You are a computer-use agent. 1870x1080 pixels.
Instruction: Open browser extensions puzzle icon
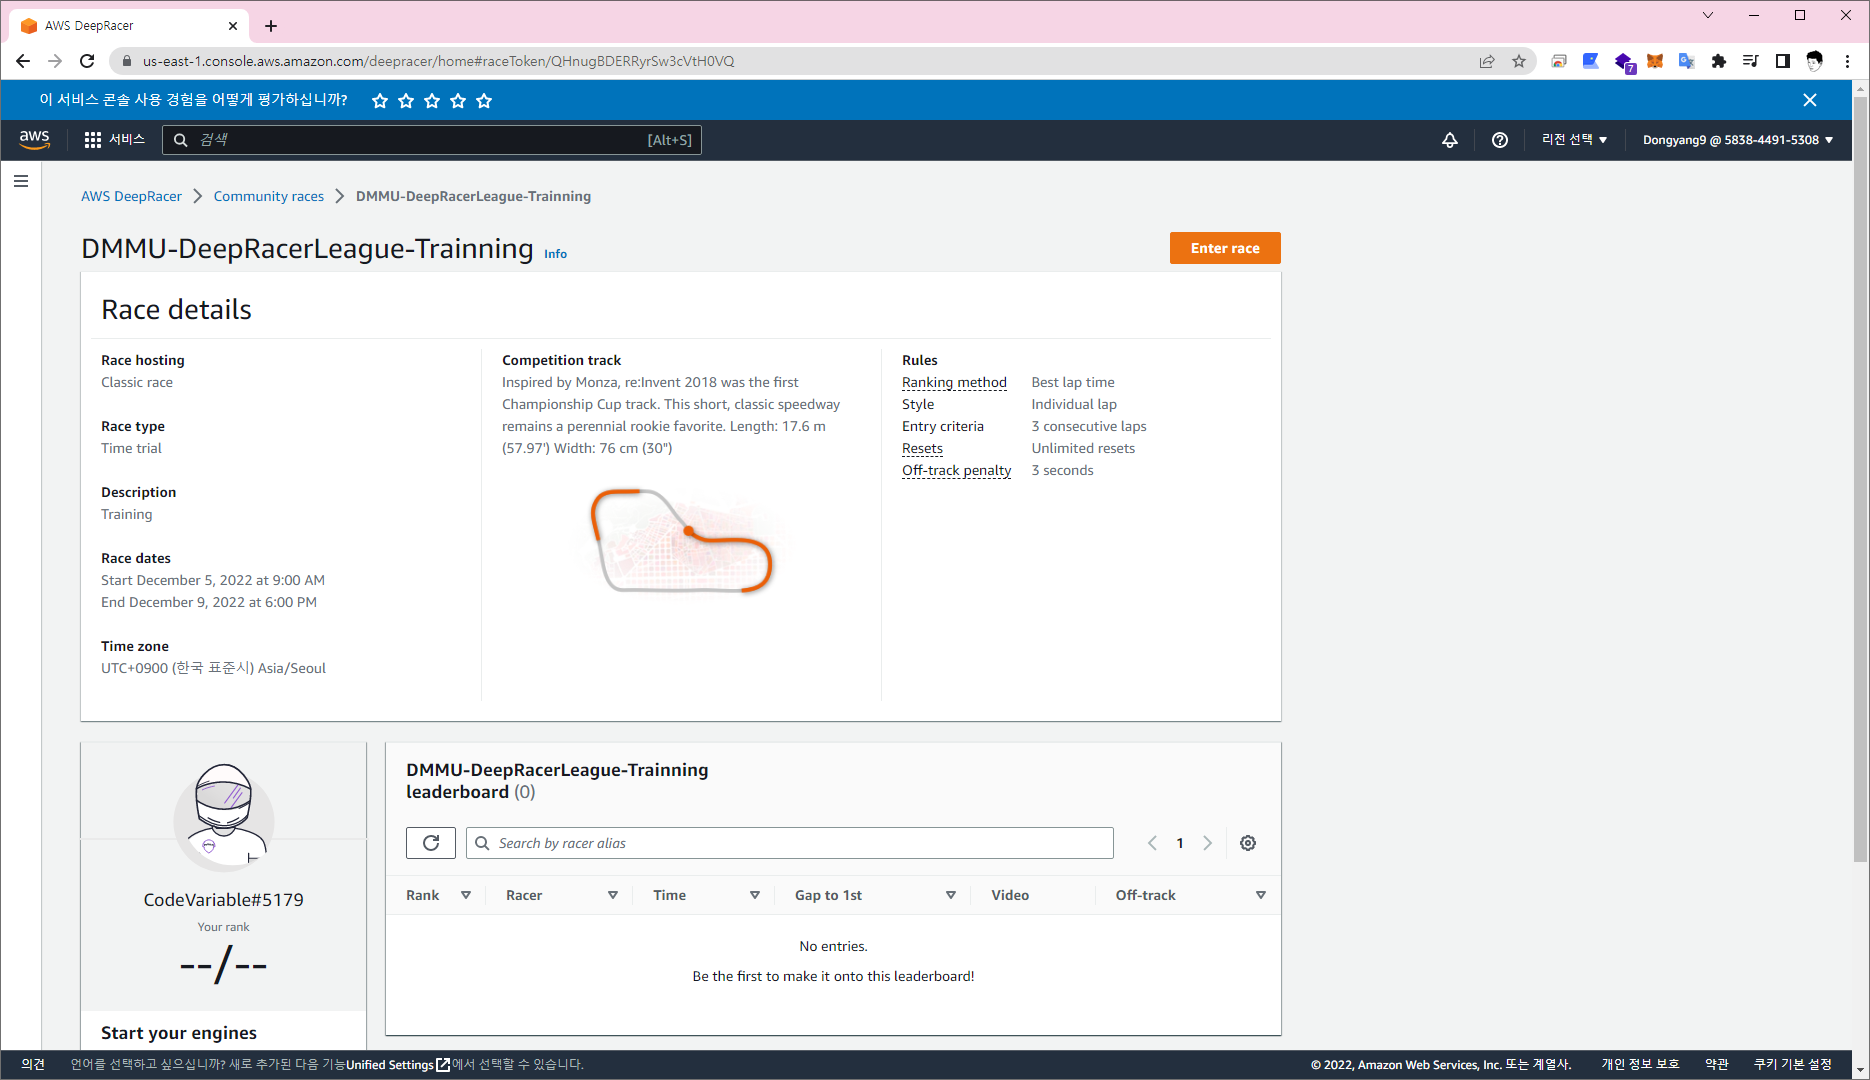[x=1719, y=61]
